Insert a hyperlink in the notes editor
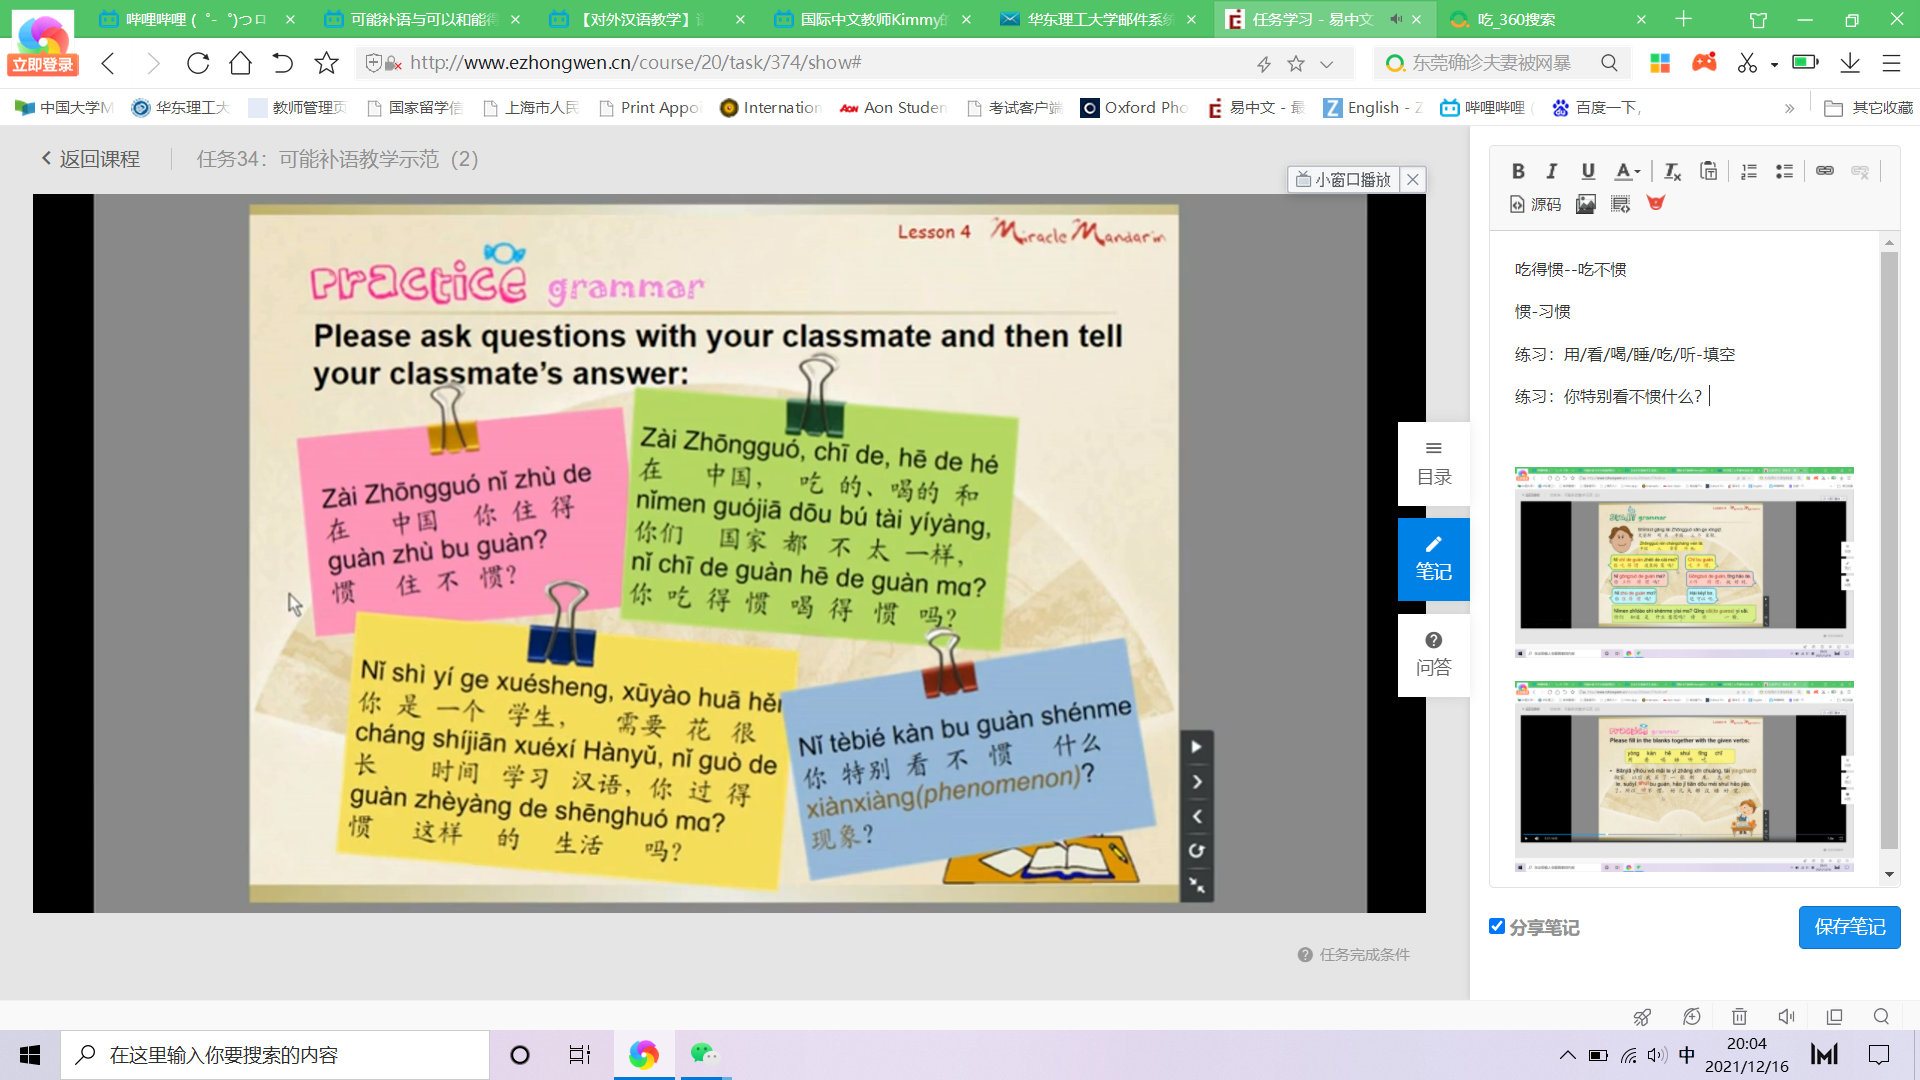 point(1825,171)
